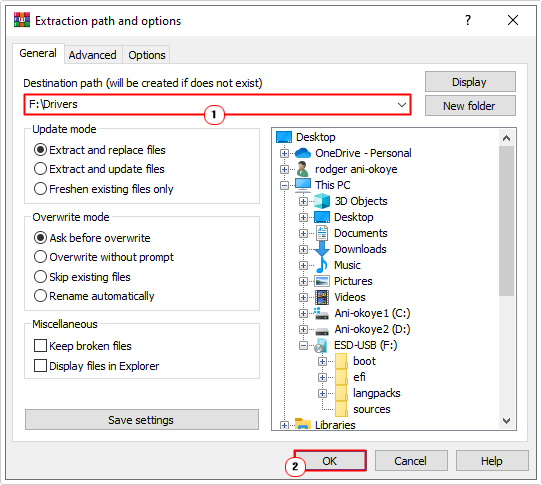Collapse the This PC node
The height and width of the screenshot is (485, 542).
point(284,185)
